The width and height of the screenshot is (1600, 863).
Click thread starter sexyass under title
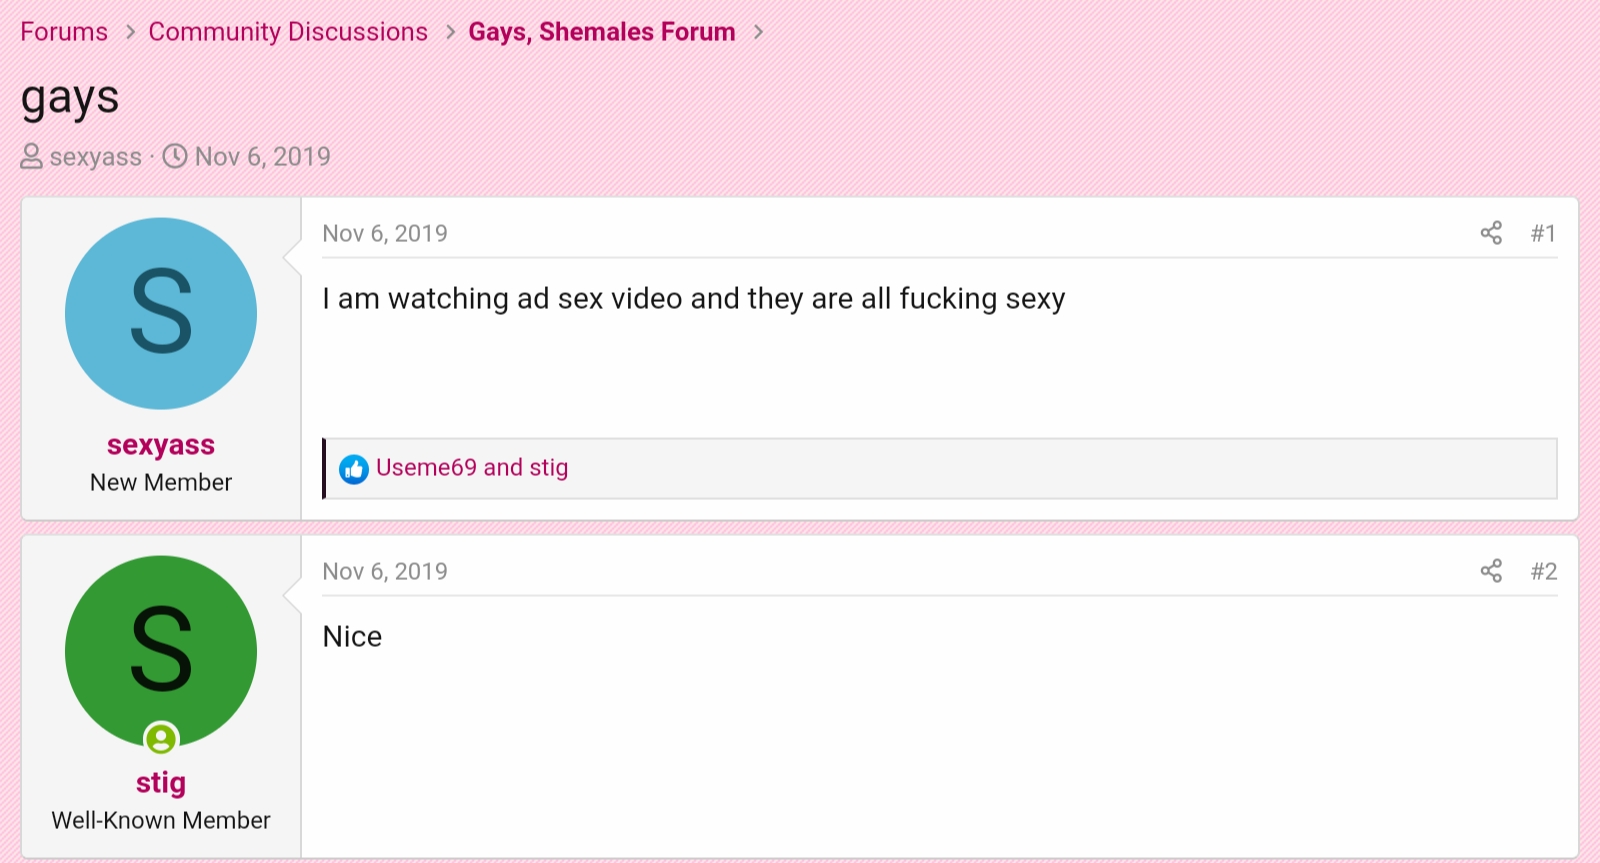[x=96, y=157]
